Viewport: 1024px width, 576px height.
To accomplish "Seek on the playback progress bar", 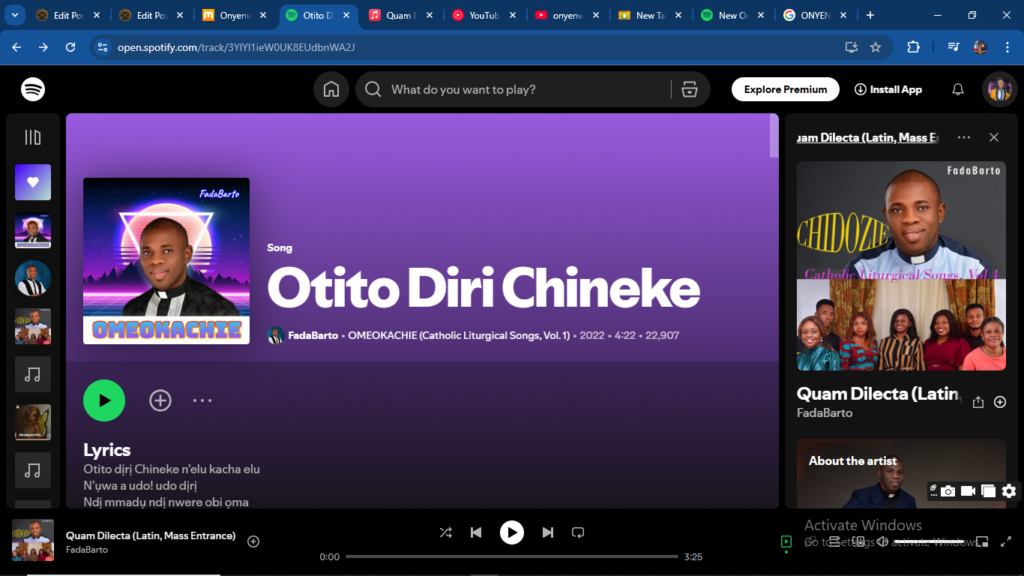I will (512, 556).
